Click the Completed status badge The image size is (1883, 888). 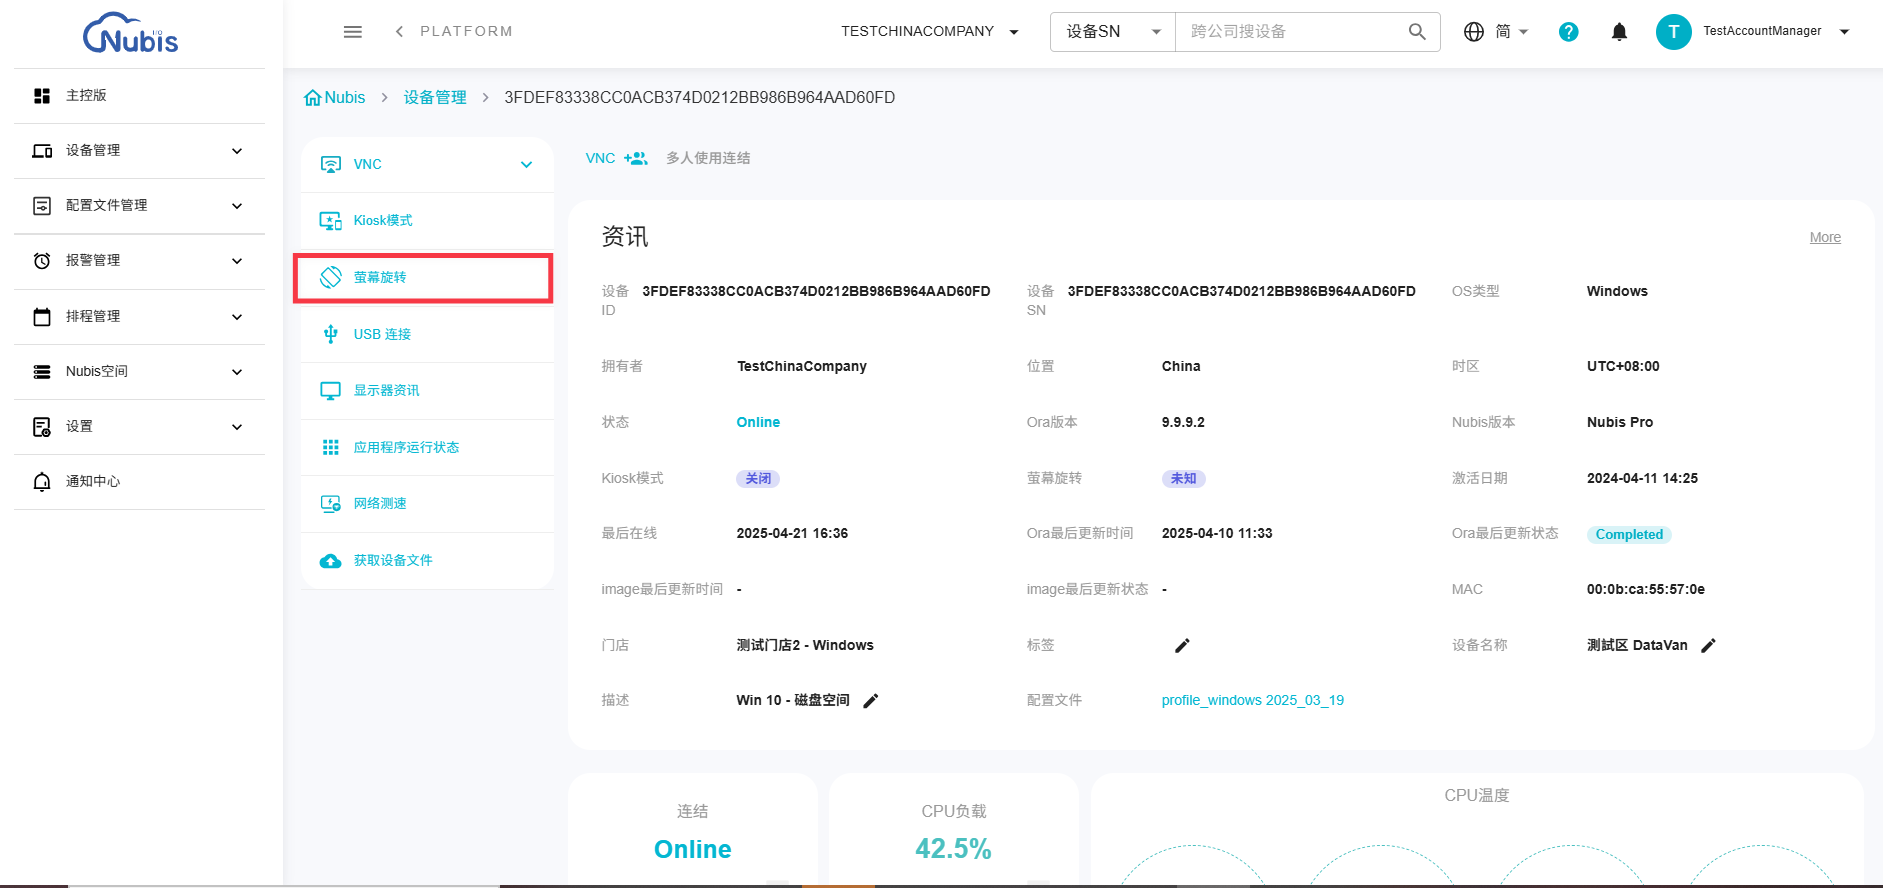point(1629,535)
